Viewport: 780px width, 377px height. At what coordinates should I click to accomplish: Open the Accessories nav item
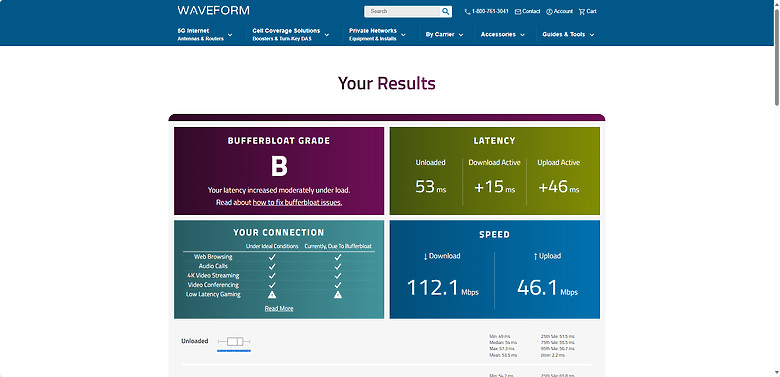tap(498, 34)
